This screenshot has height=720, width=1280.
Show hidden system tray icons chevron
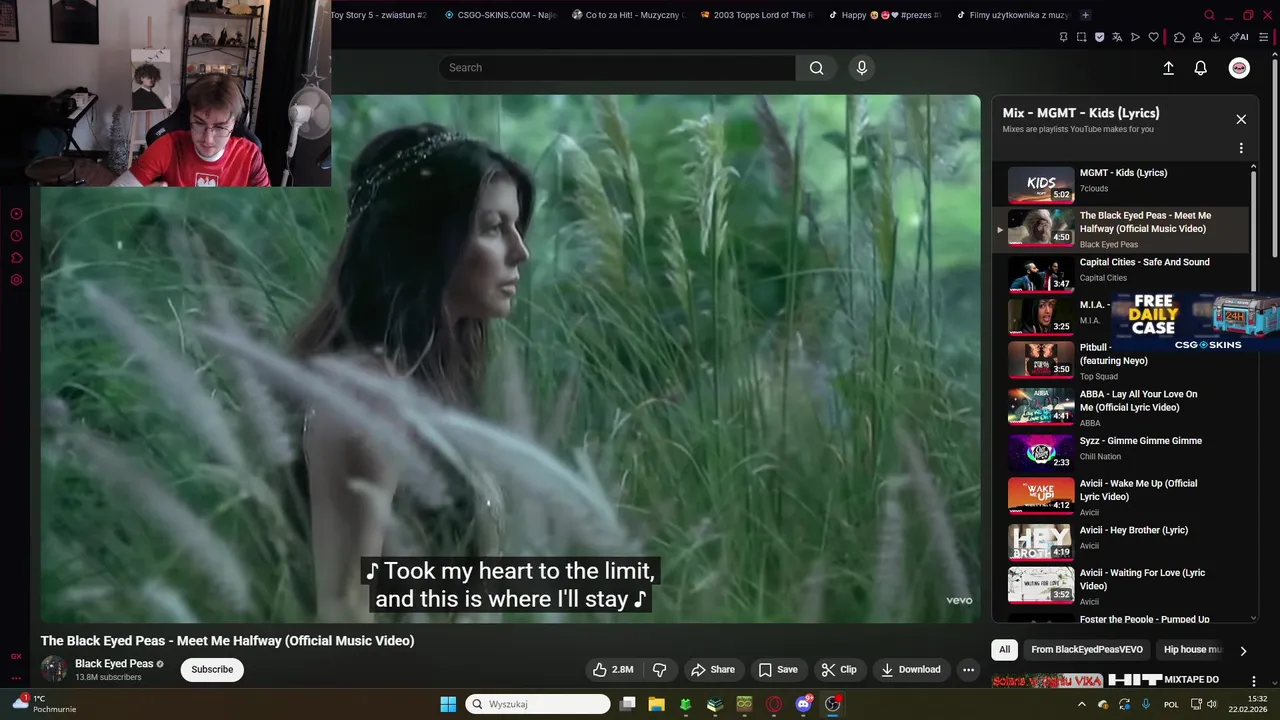point(1081,705)
